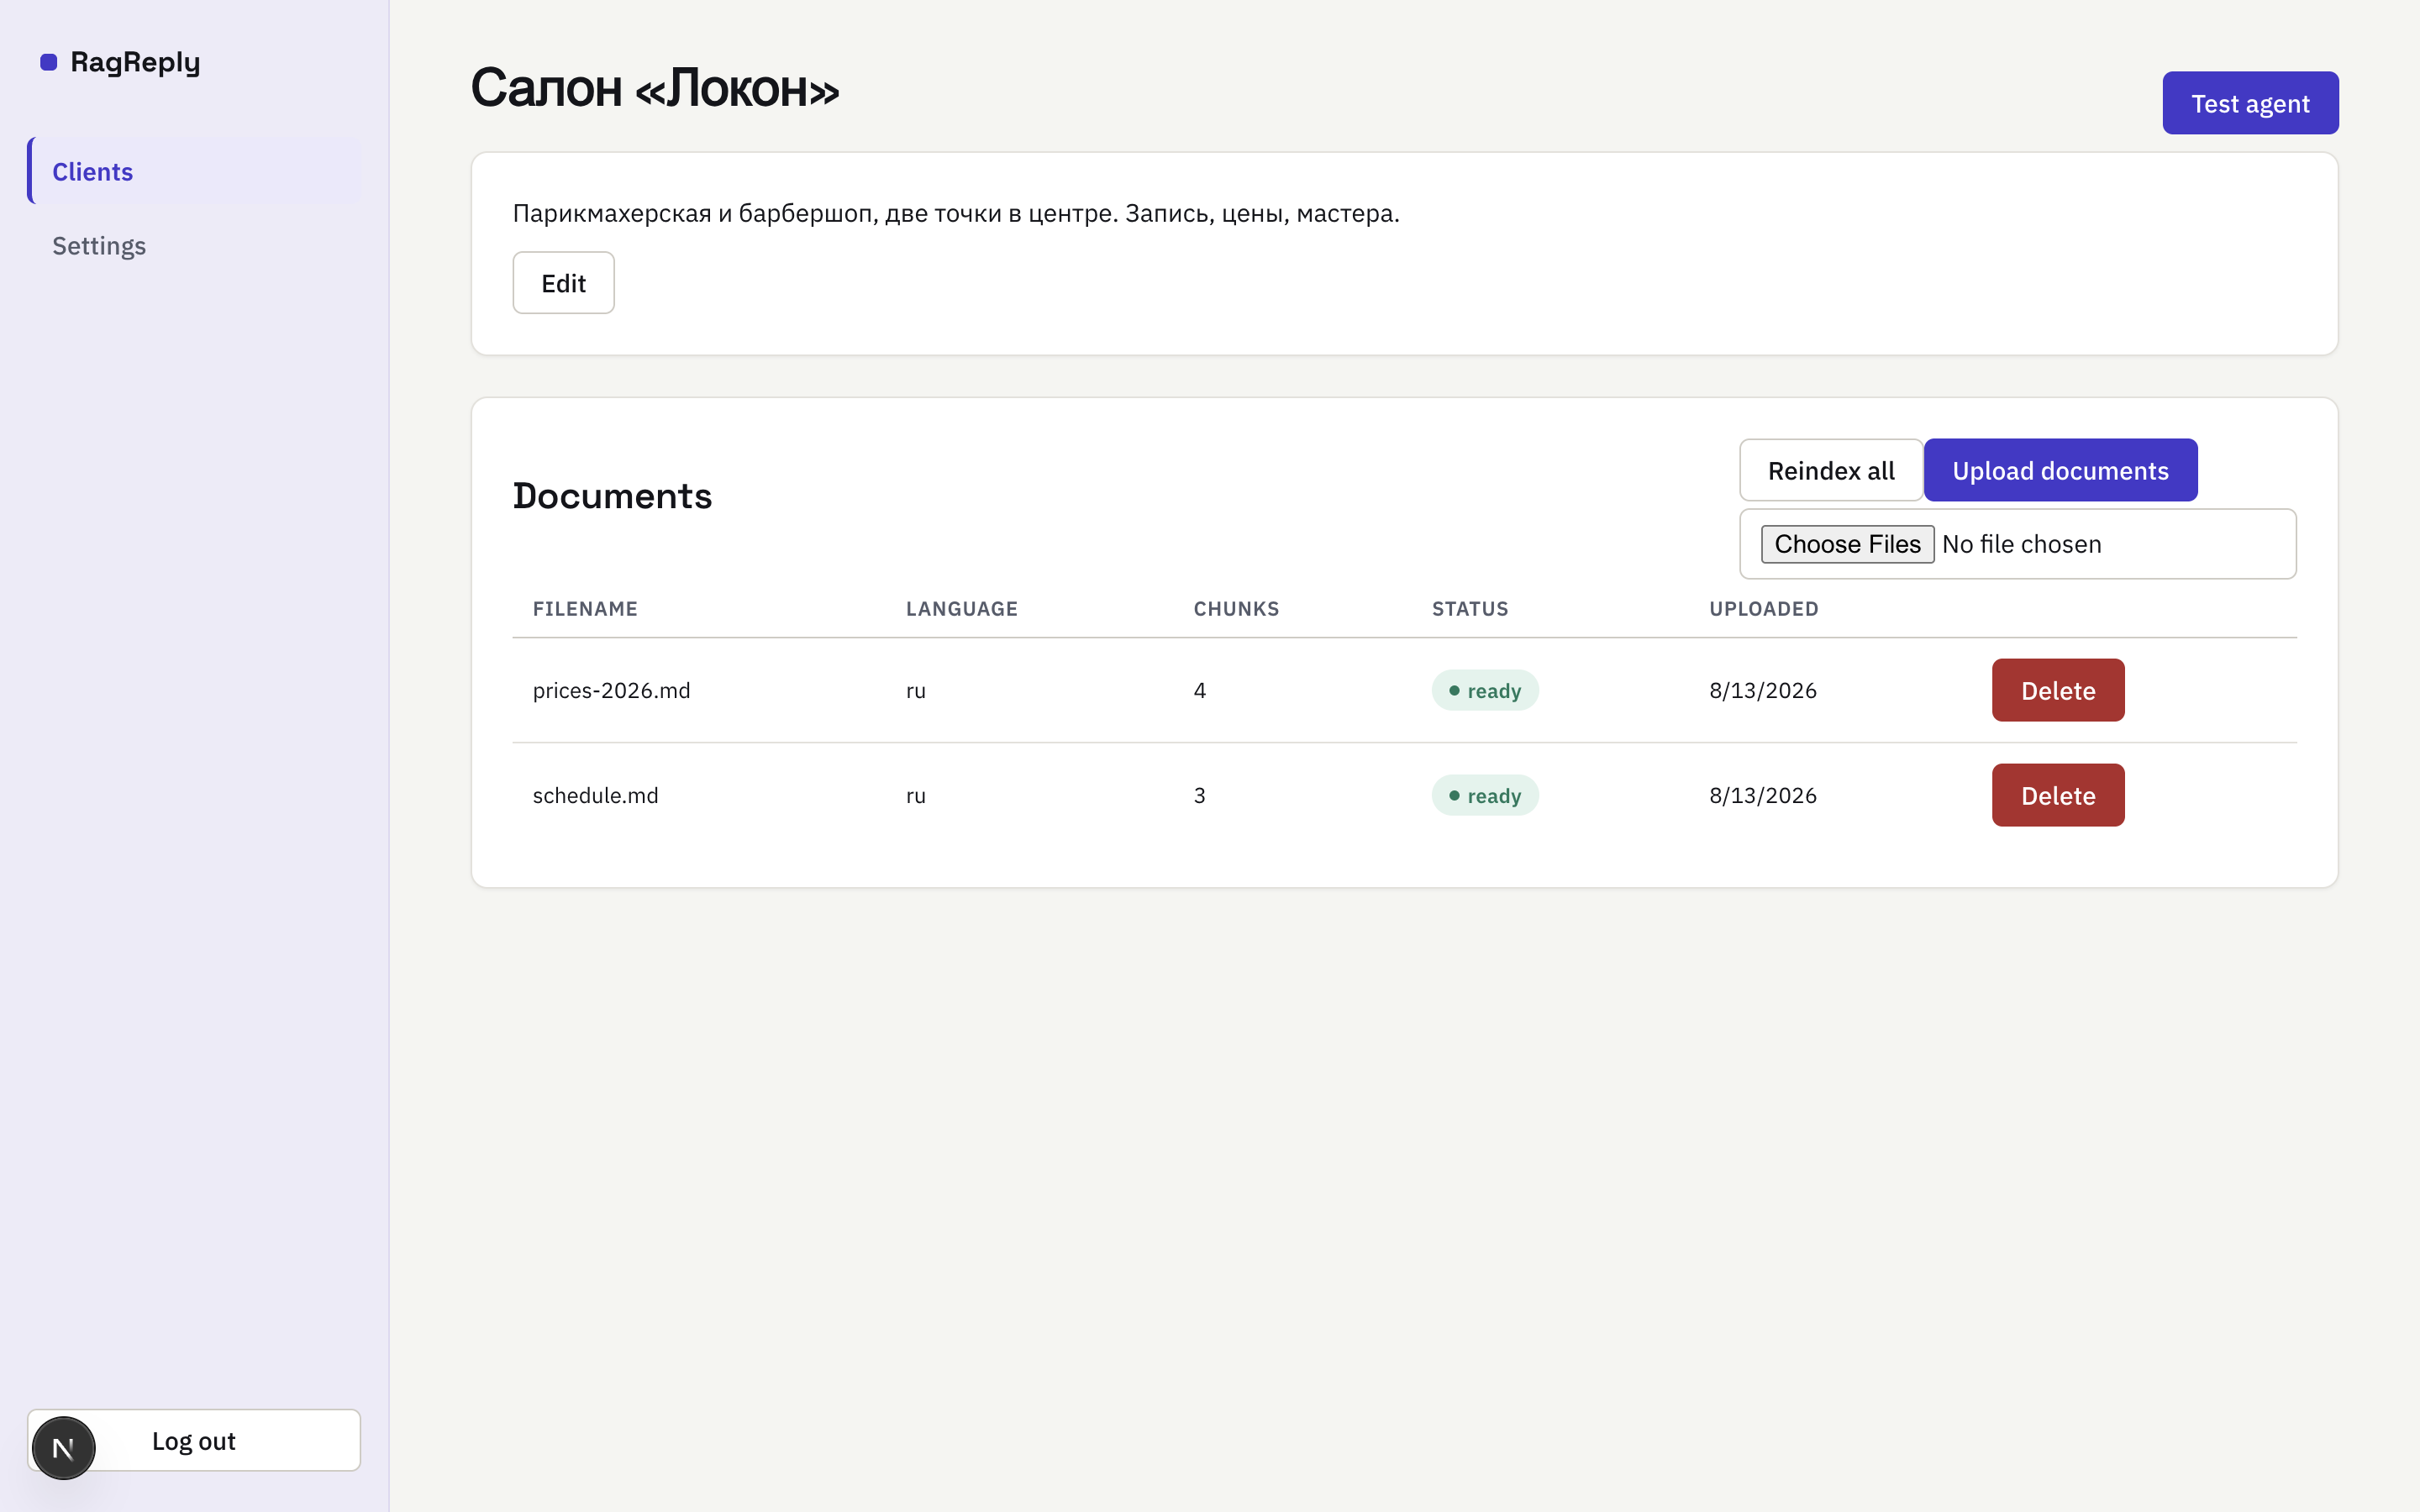Click chunk count 3 for schedule.md
The height and width of the screenshot is (1512, 2420).
(x=1200, y=795)
